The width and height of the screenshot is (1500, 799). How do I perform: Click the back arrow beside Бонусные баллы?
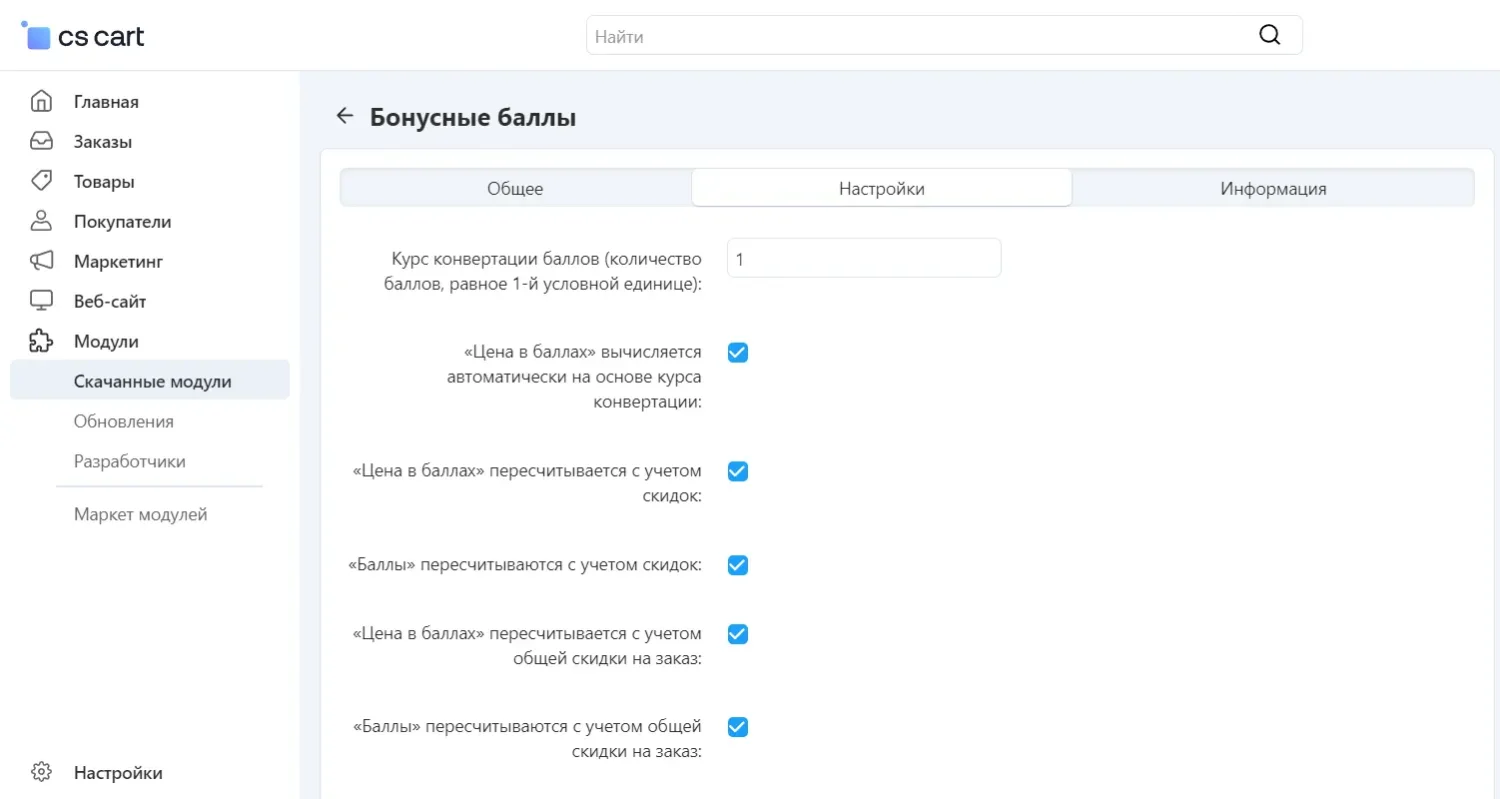tap(345, 116)
